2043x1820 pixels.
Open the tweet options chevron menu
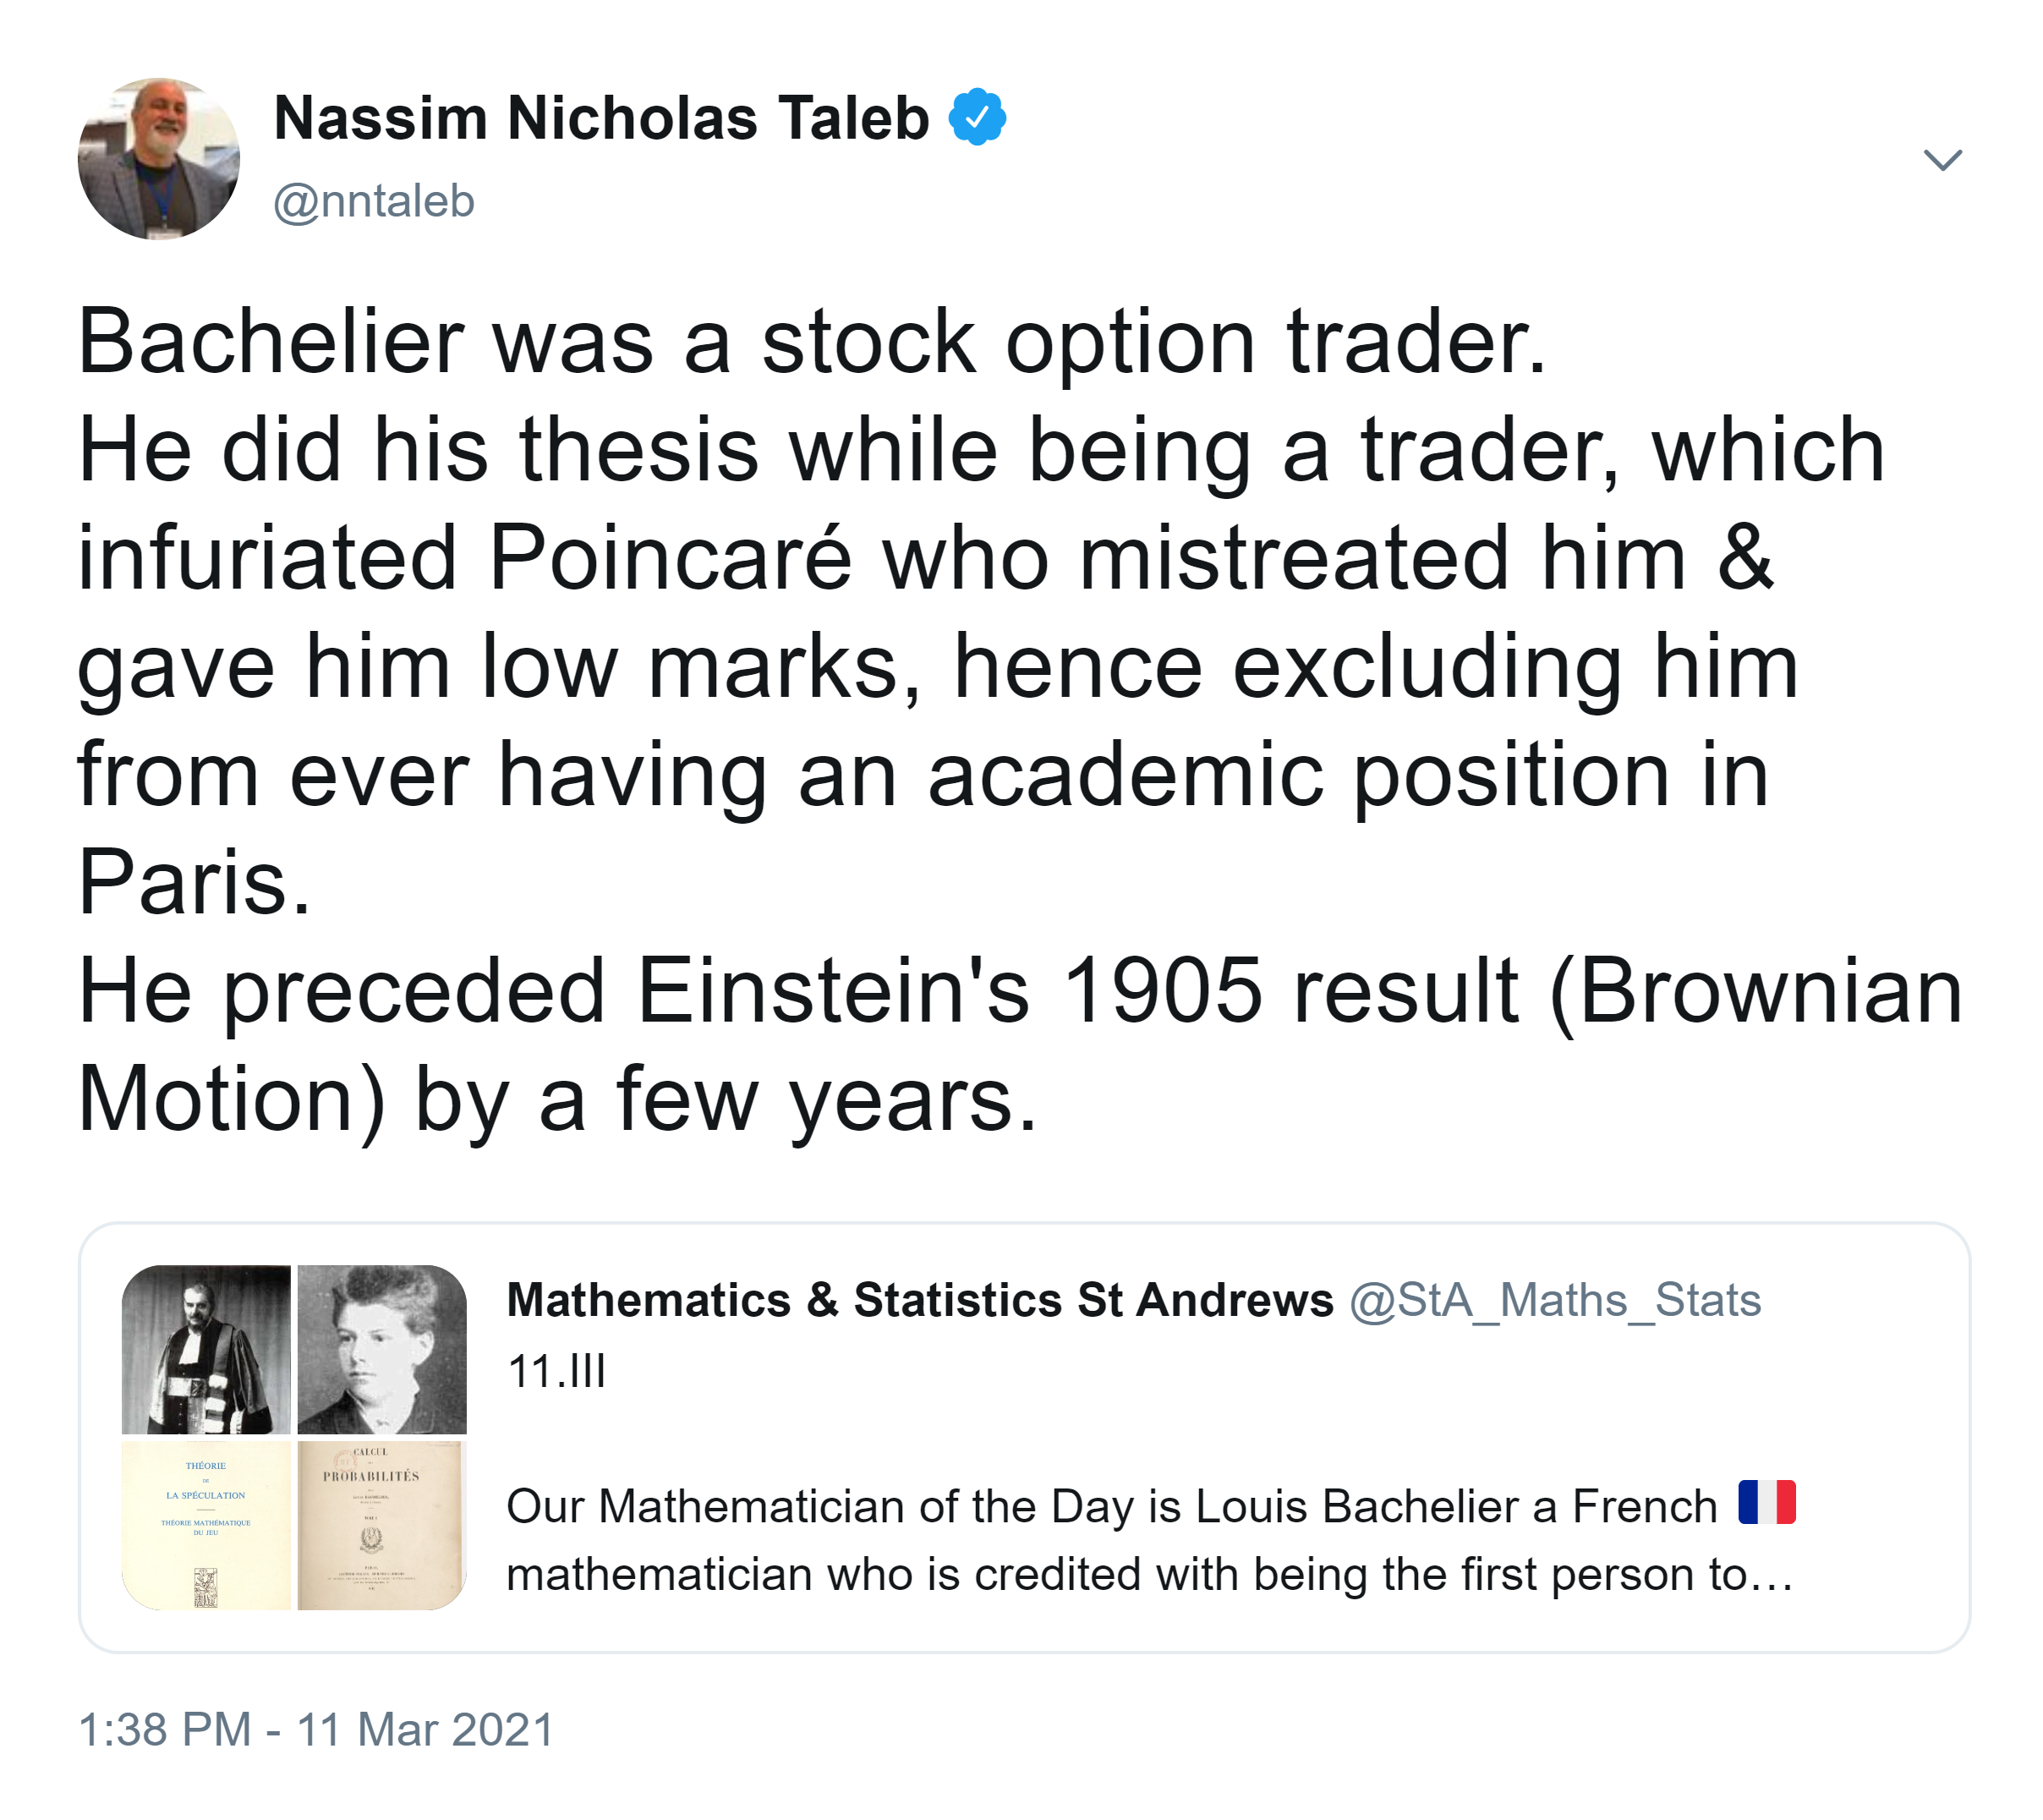coord(1942,159)
